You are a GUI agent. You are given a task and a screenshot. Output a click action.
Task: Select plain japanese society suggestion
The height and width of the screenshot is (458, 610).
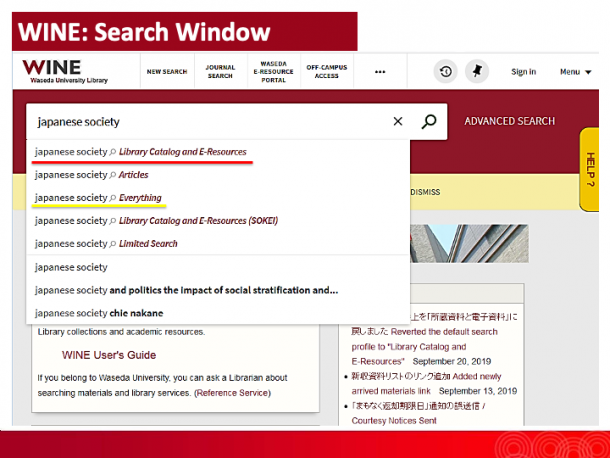[218, 267]
